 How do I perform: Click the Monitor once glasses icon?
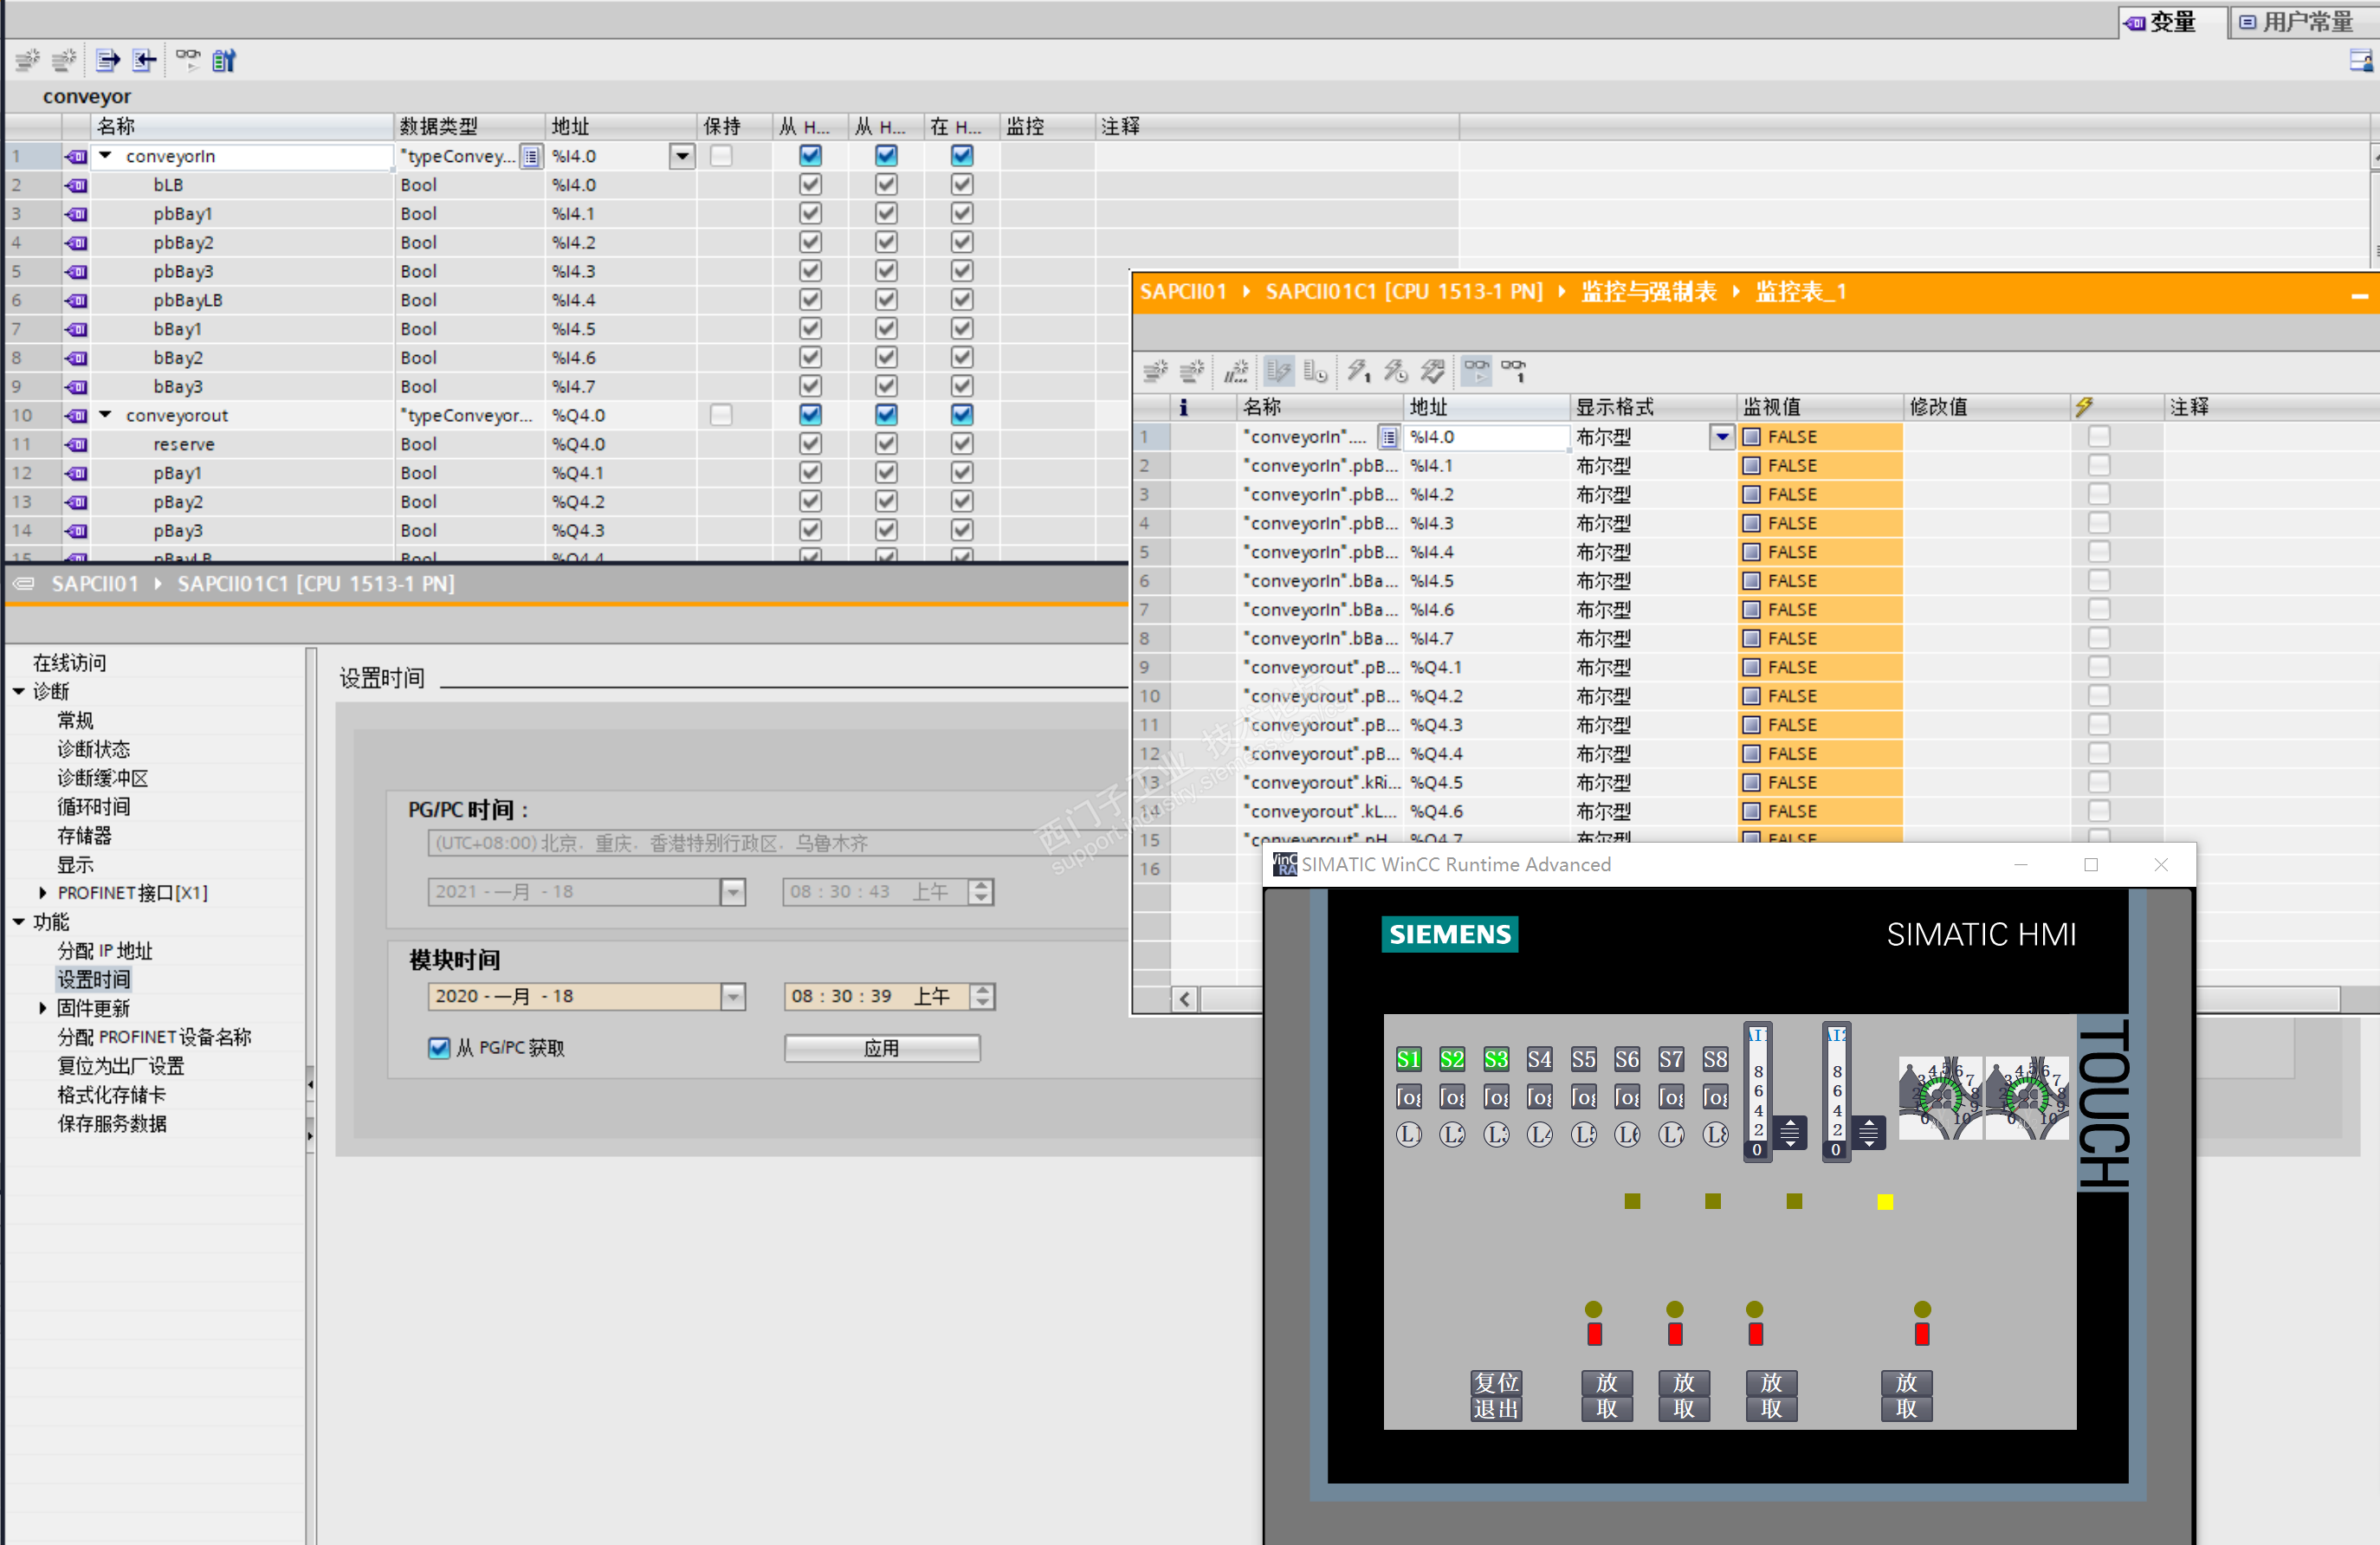[1514, 372]
